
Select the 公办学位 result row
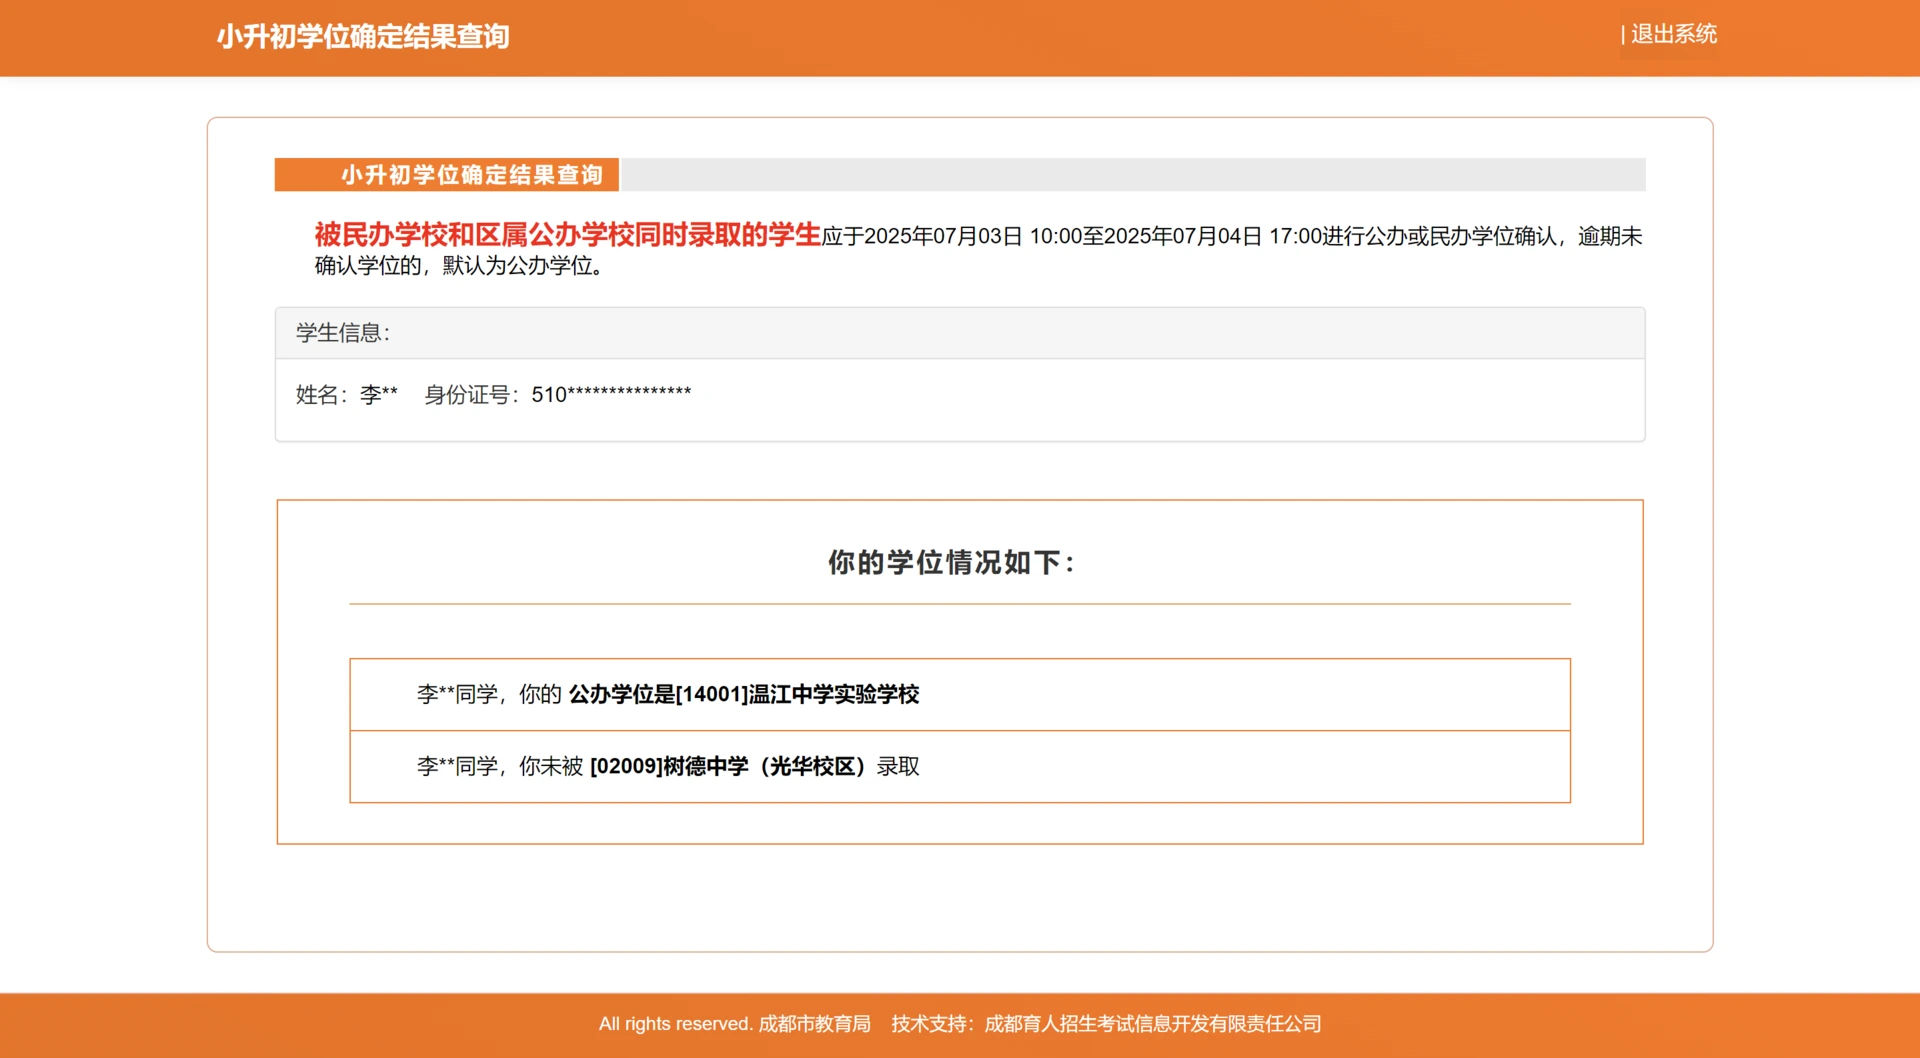(959, 694)
